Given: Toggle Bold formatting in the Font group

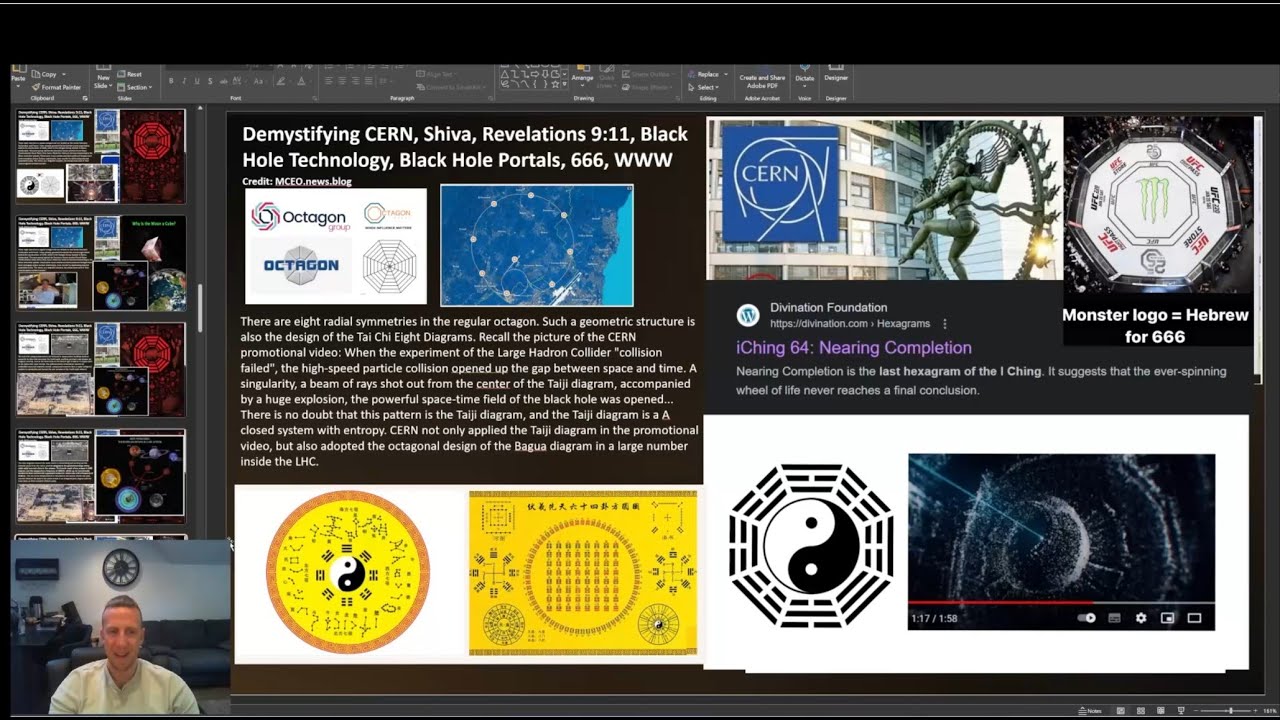Looking at the screenshot, I should [x=171, y=81].
